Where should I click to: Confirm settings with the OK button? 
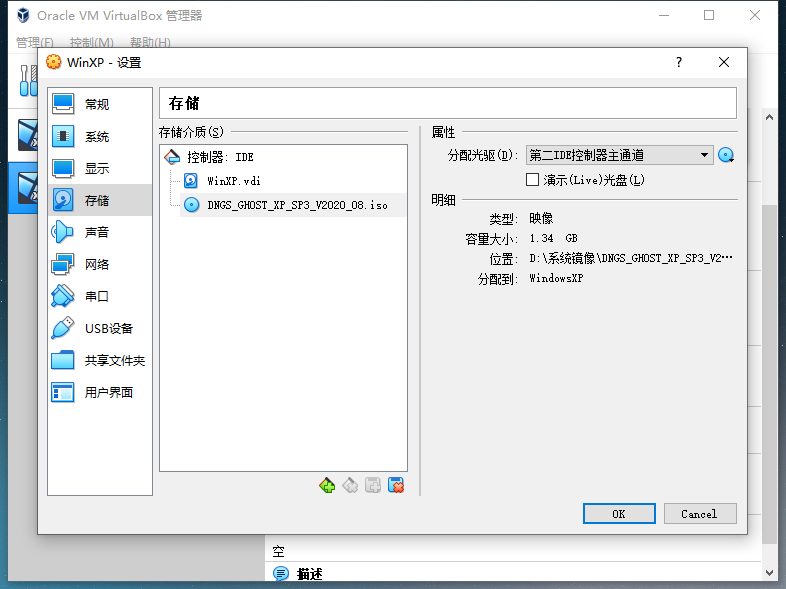point(619,514)
